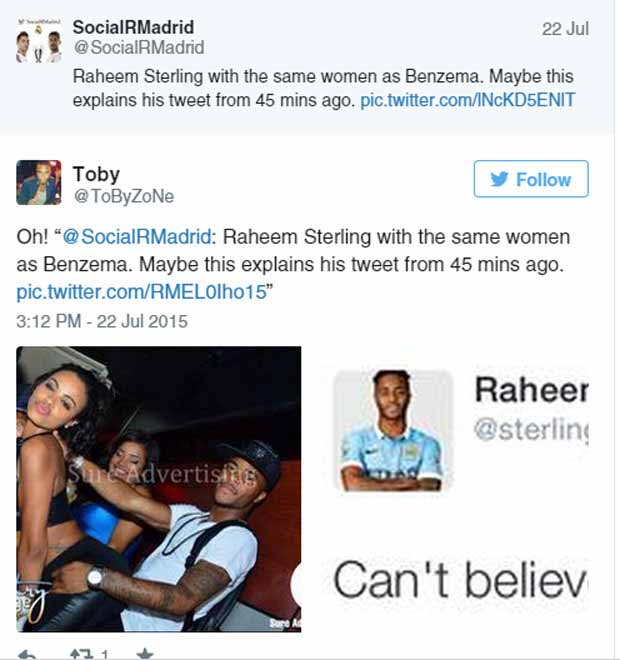Click the Manchester City player avatar in the attached image
This screenshot has width=620, height=660.
click(x=393, y=431)
